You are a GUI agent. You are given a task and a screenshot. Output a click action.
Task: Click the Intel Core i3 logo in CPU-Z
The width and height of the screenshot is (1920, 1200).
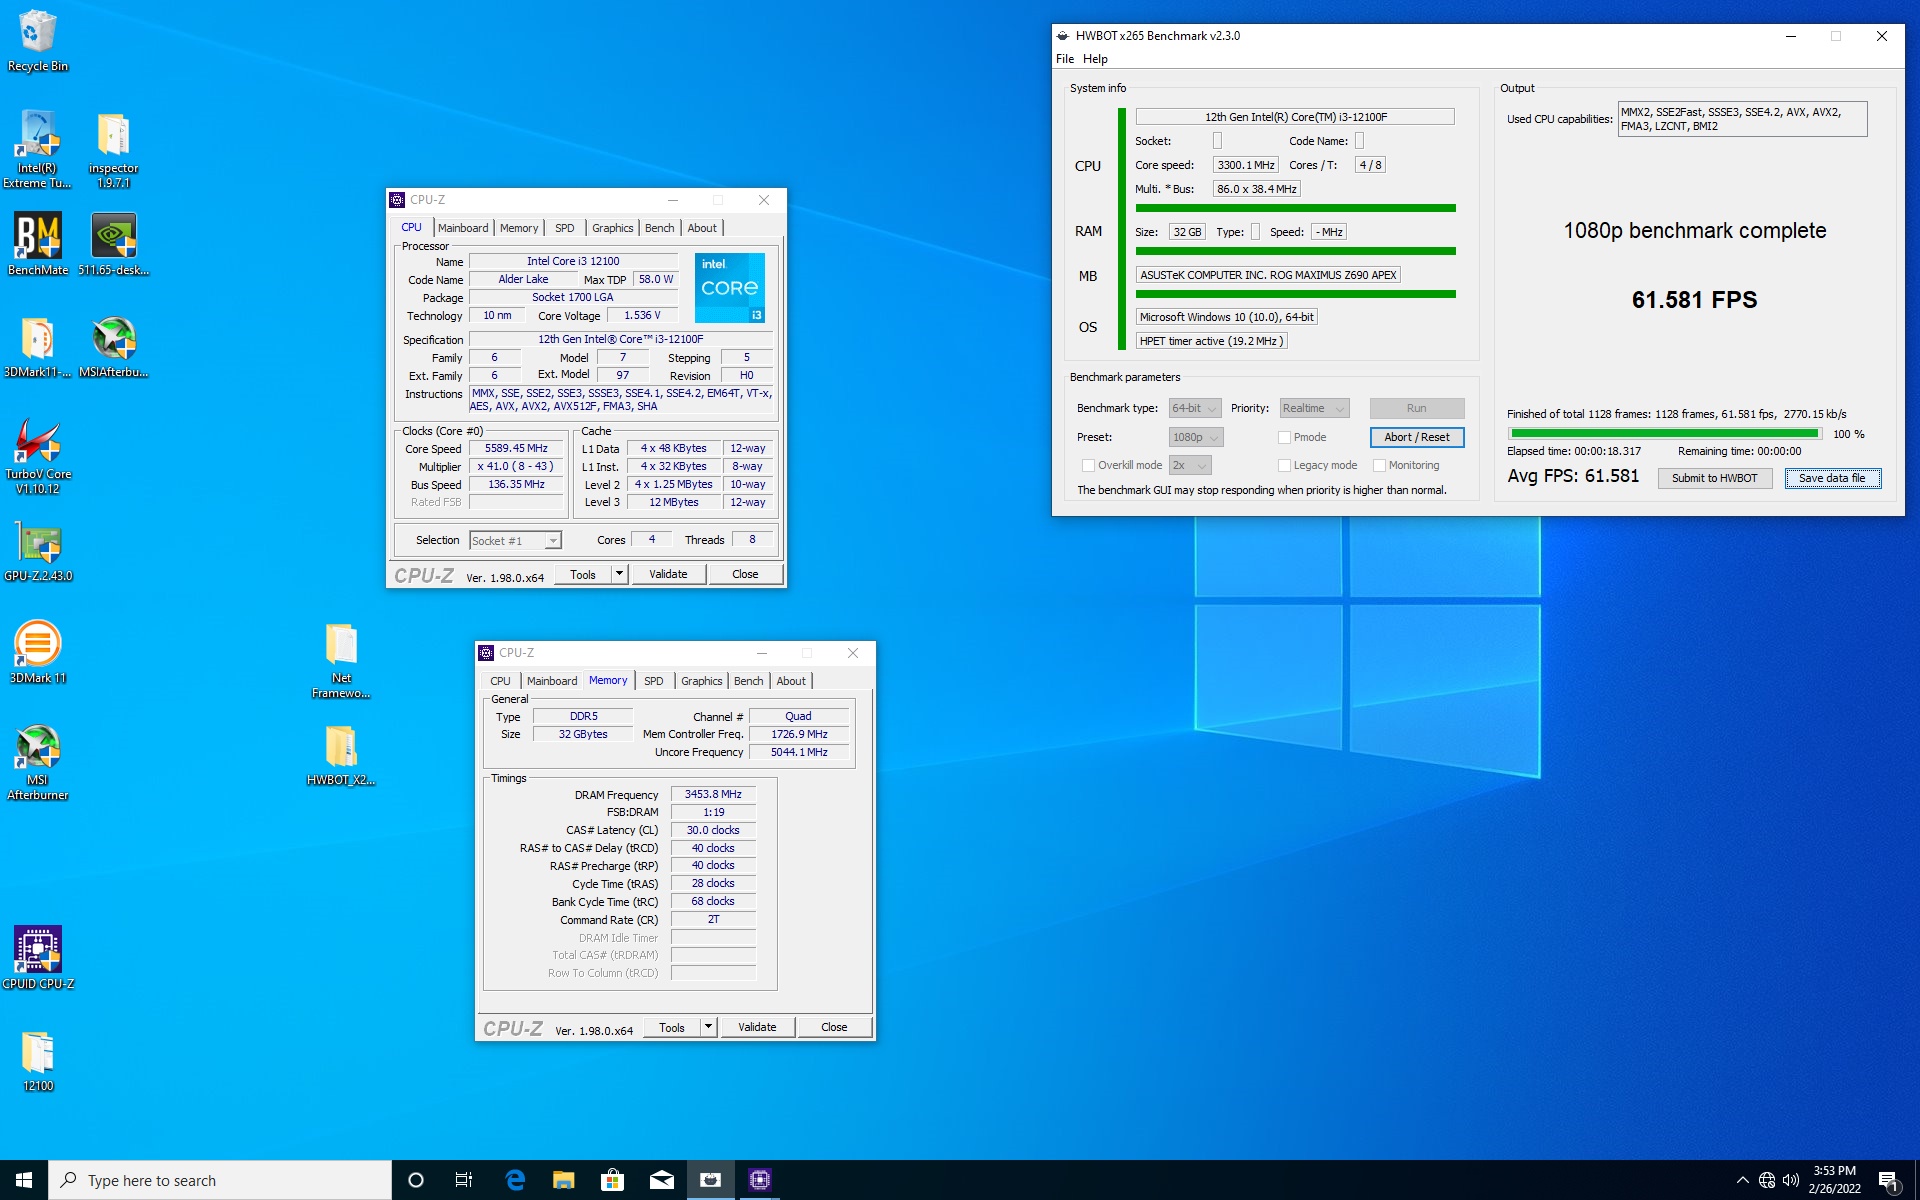[x=730, y=288]
